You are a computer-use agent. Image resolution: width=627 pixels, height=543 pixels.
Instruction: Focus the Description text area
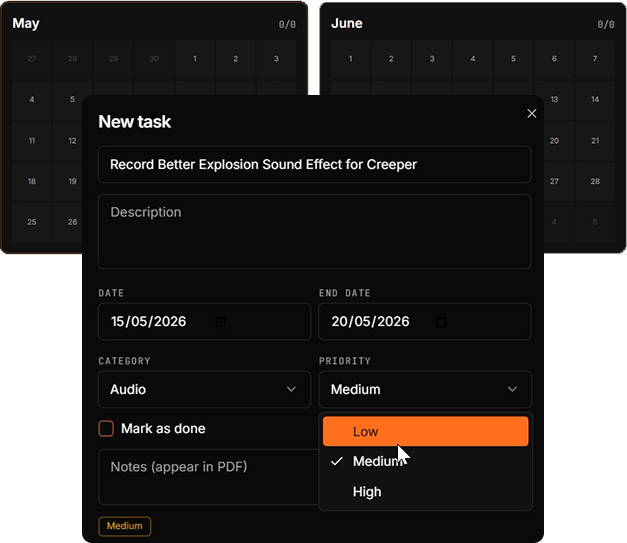tap(315, 232)
